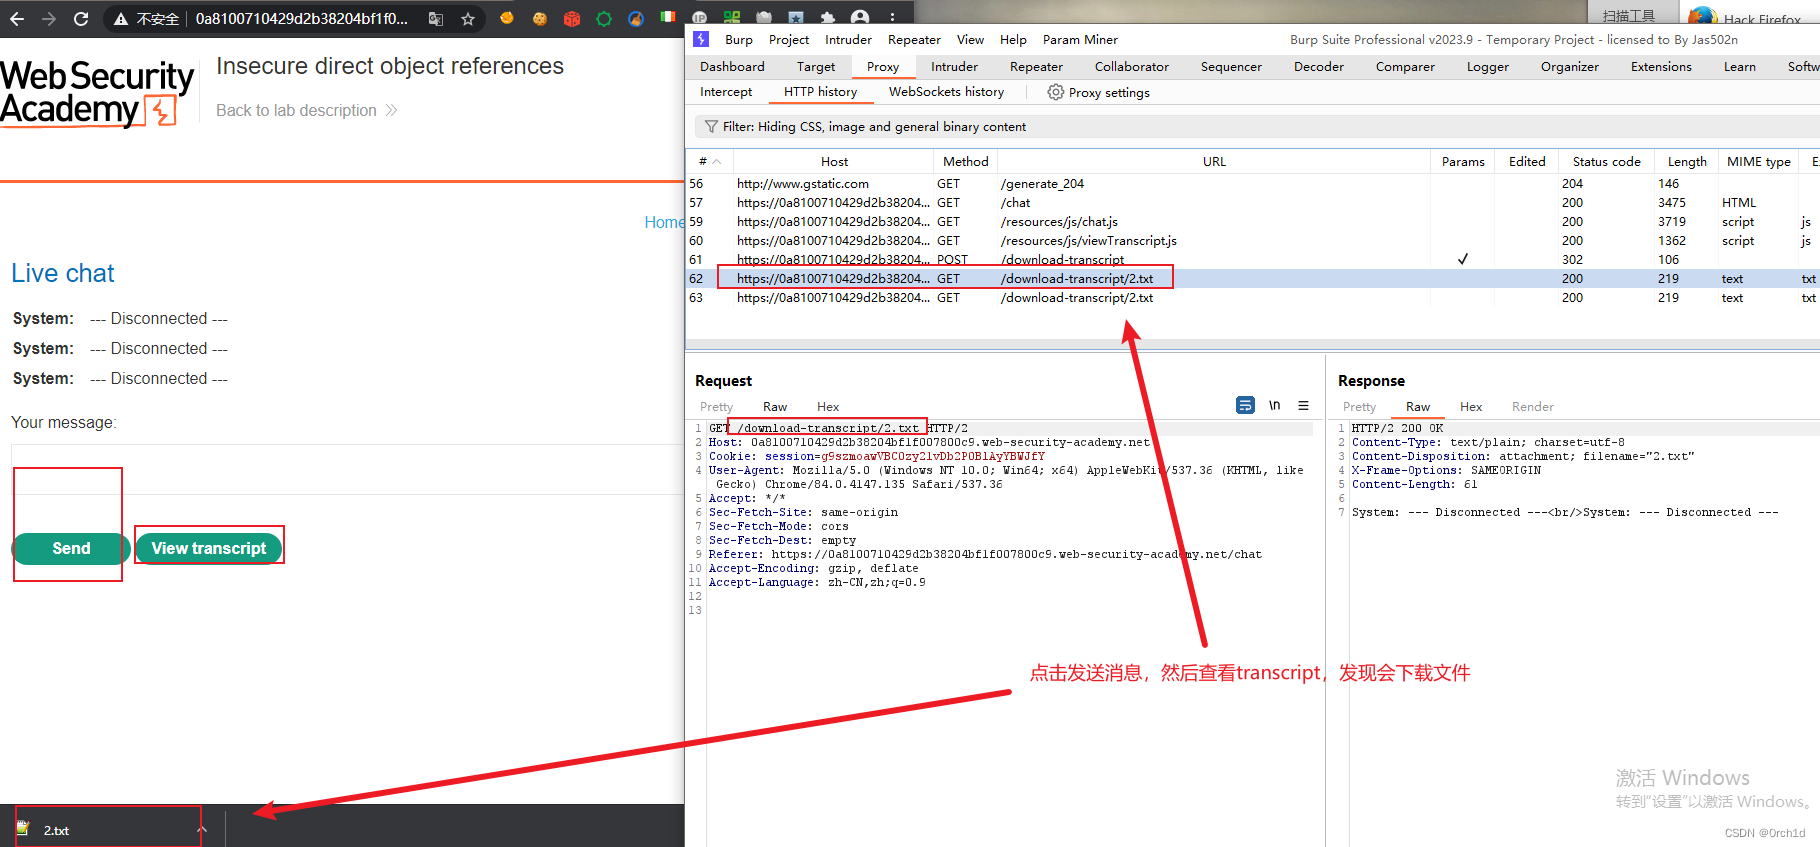Click the browser forward arrow

tap(48, 19)
